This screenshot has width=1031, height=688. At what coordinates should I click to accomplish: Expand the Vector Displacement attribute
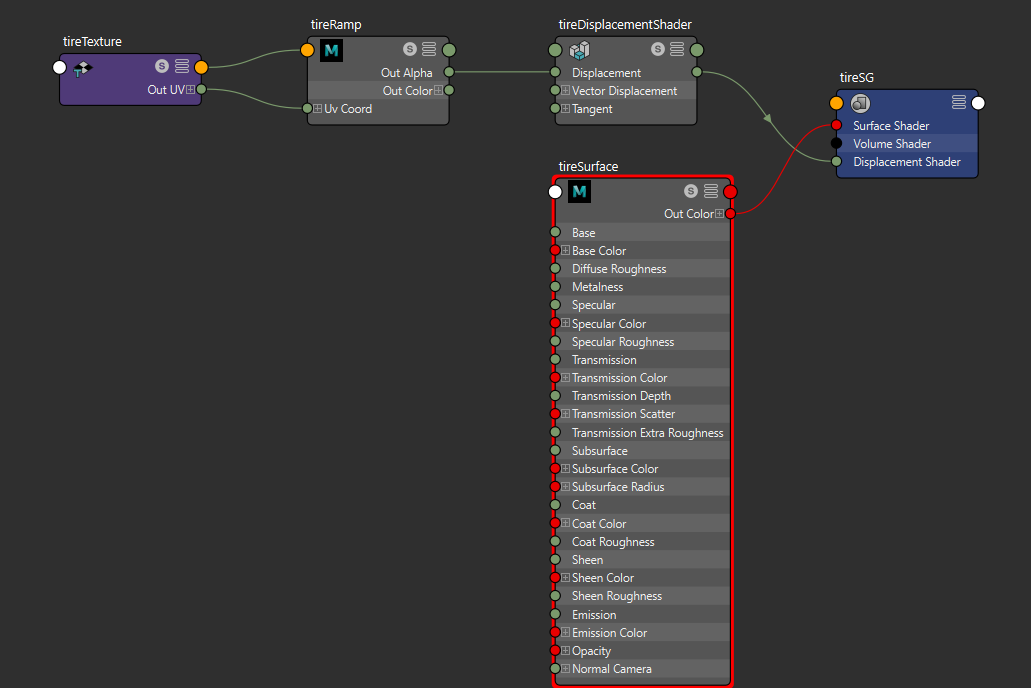click(x=566, y=91)
